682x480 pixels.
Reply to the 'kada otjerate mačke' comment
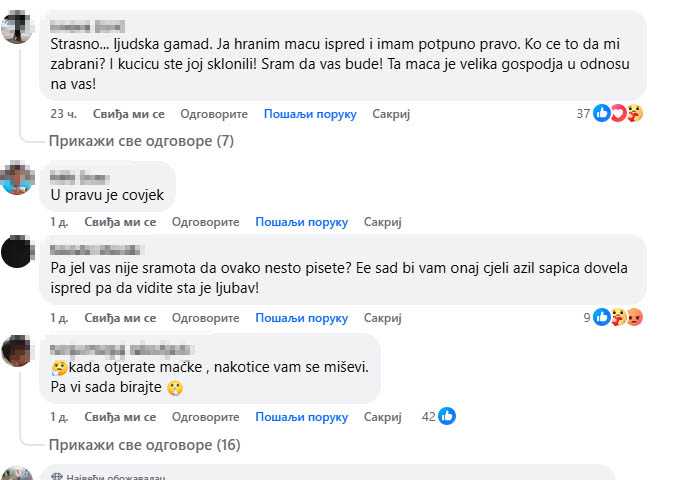(205, 417)
